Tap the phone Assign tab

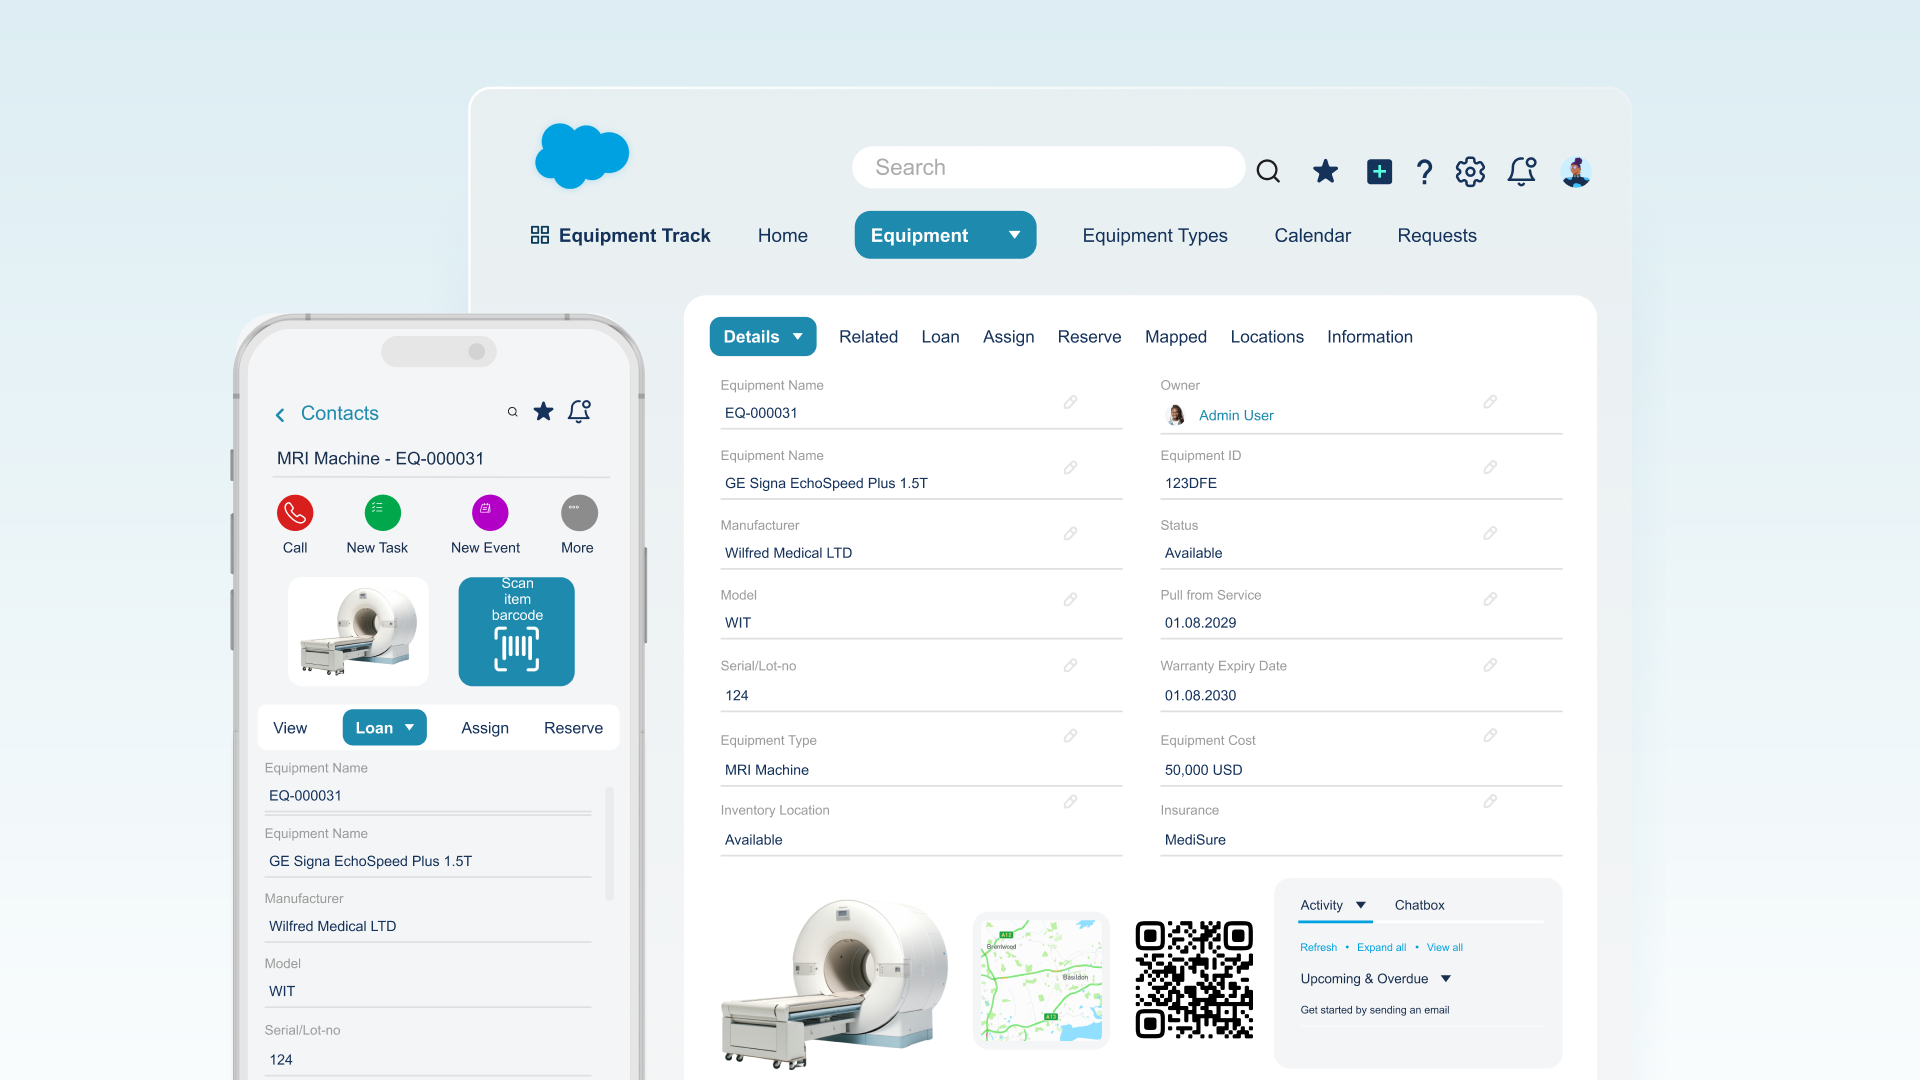pyautogui.click(x=485, y=728)
